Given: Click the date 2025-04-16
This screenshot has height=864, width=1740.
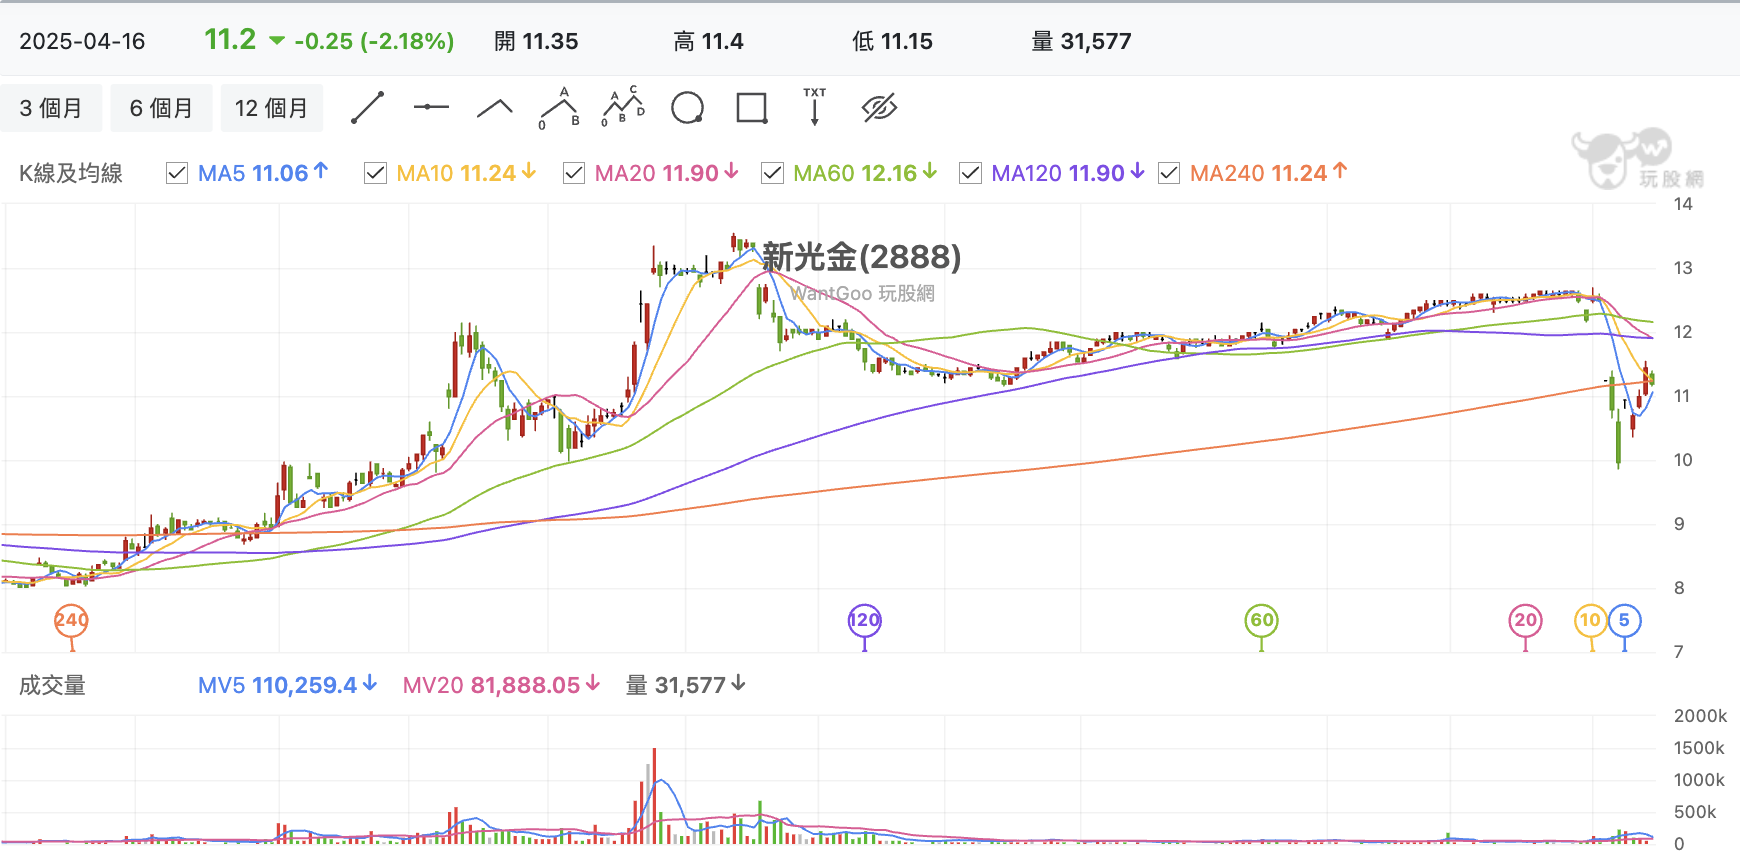Looking at the screenshot, I should coord(83,41).
